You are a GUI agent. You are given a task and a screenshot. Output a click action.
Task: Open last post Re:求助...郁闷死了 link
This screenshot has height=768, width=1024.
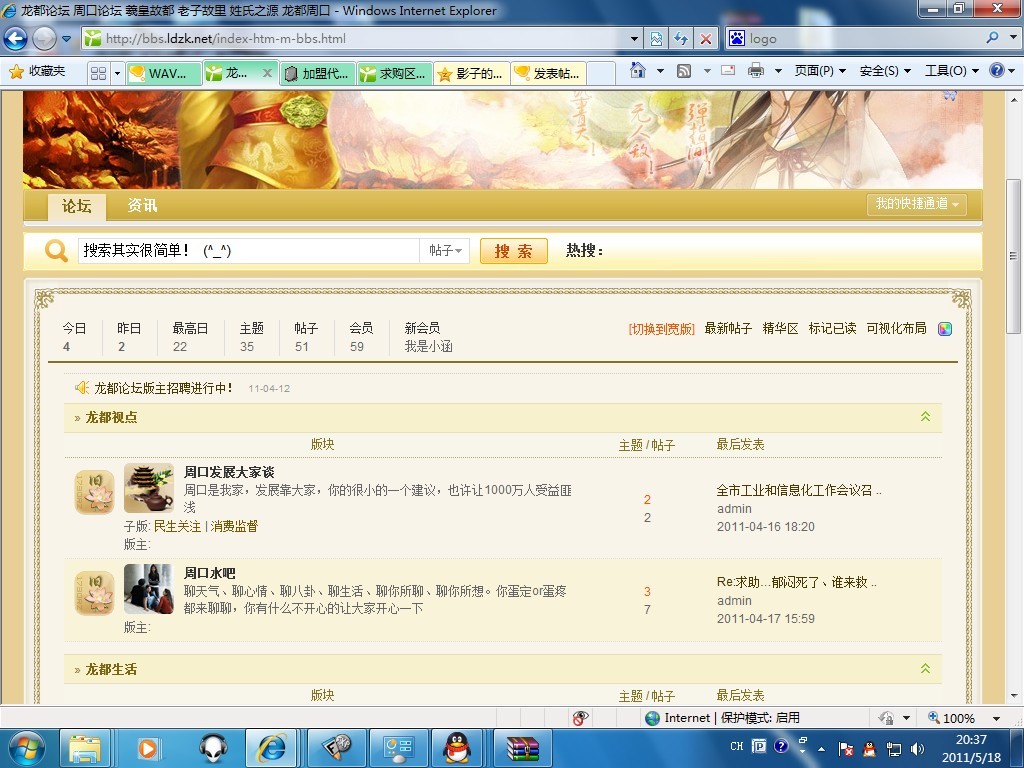[x=797, y=583]
